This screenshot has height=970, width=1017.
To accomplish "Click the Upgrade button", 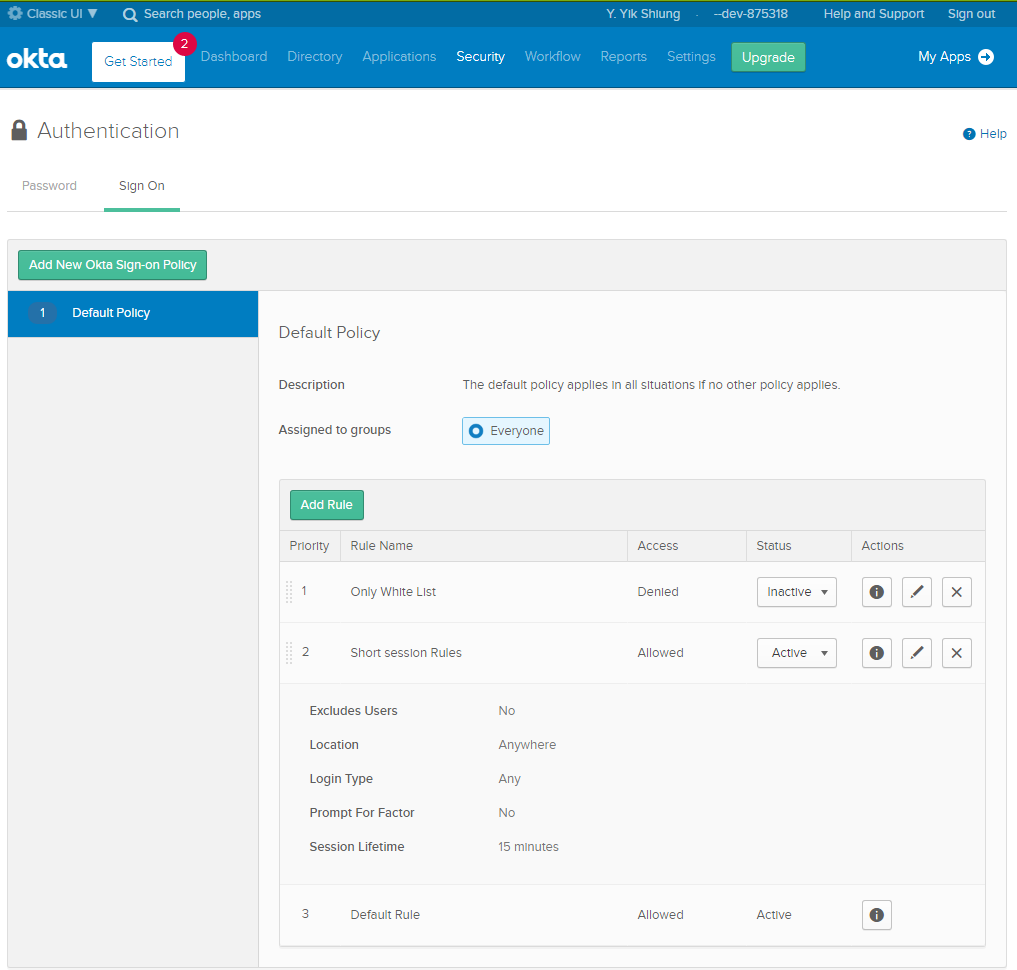I will (768, 57).
